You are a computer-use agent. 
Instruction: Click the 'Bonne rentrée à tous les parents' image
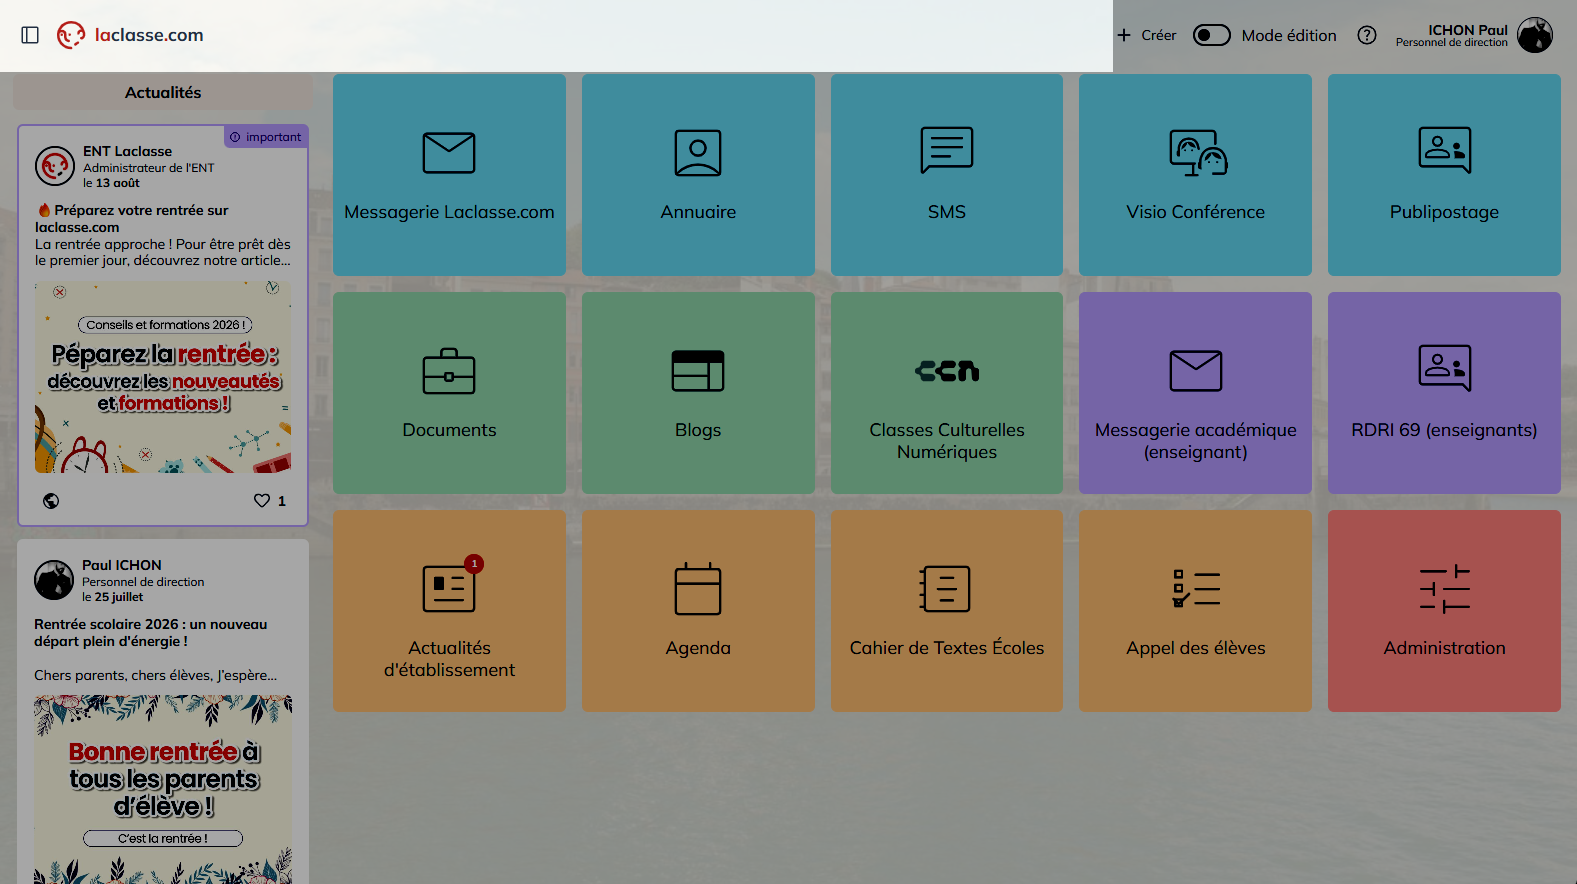coord(163,790)
